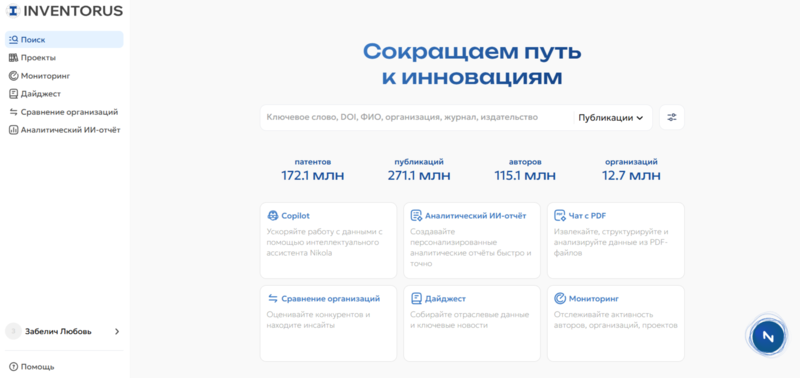Click the Аналитический ИИ-отчёт card icon

click(416, 216)
